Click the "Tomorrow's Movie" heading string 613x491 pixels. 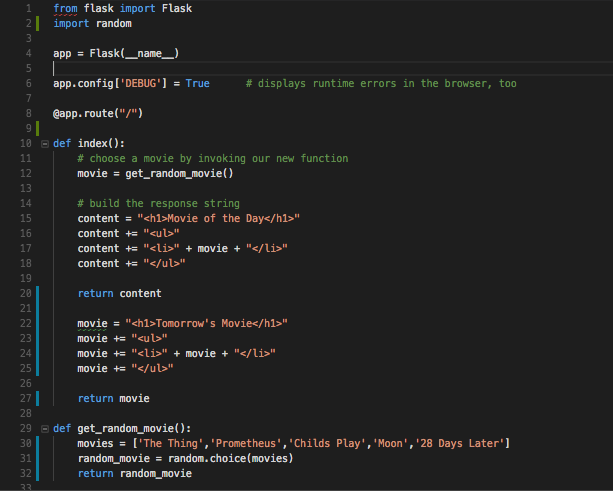(x=206, y=323)
